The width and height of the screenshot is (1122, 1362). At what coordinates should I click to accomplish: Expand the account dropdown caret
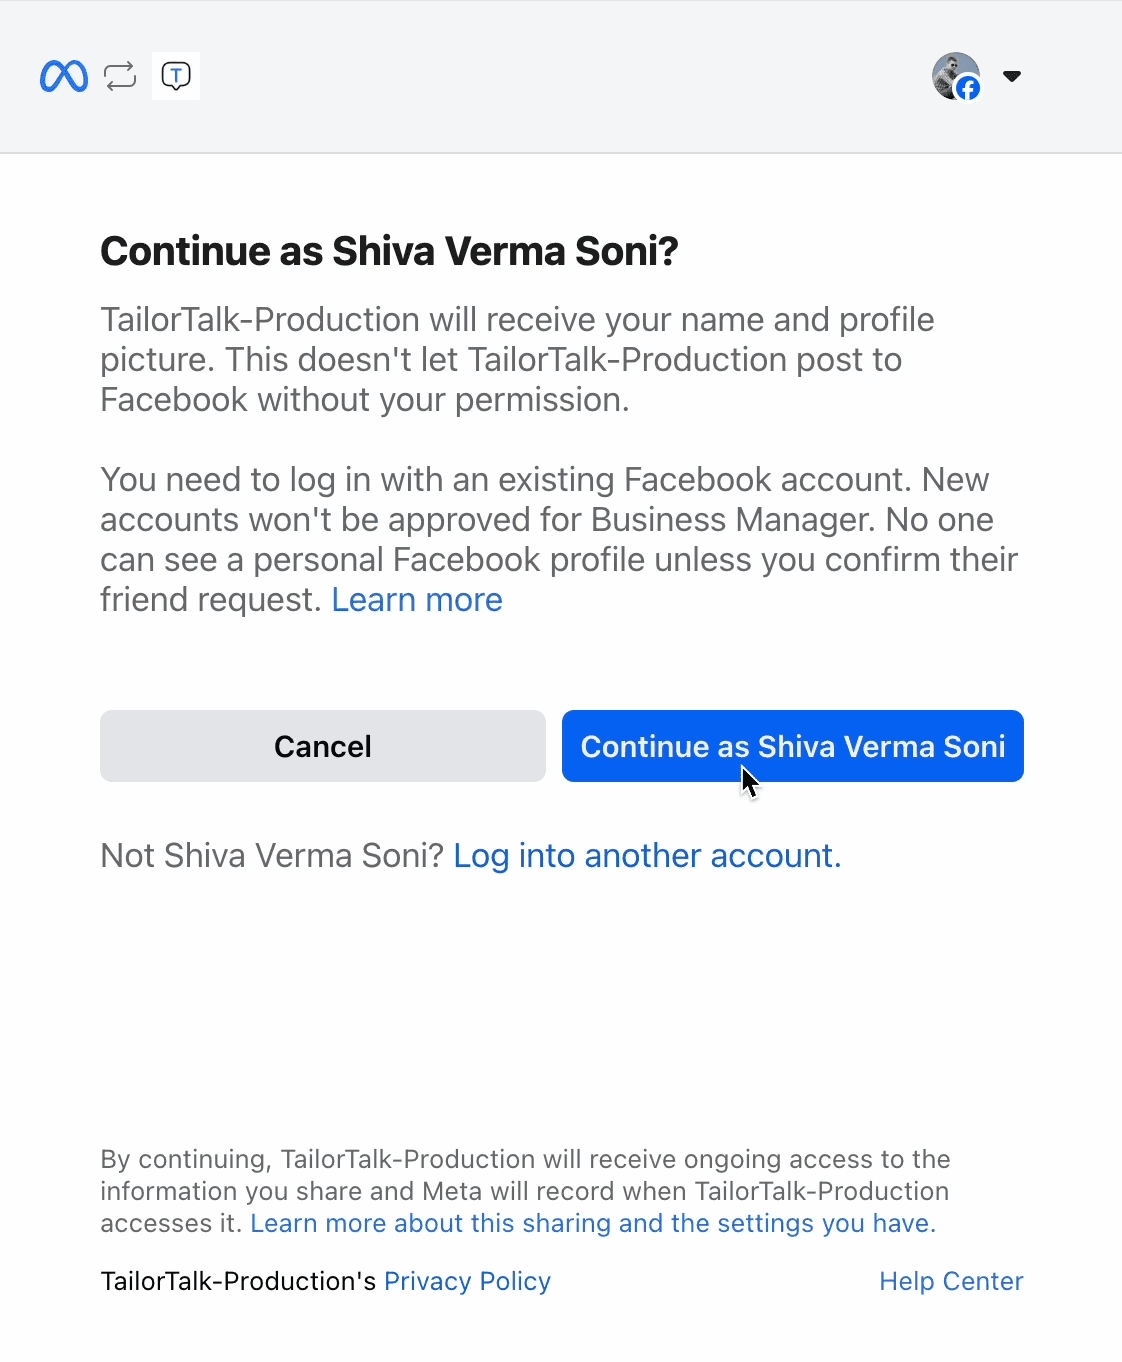click(x=1012, y=76)
